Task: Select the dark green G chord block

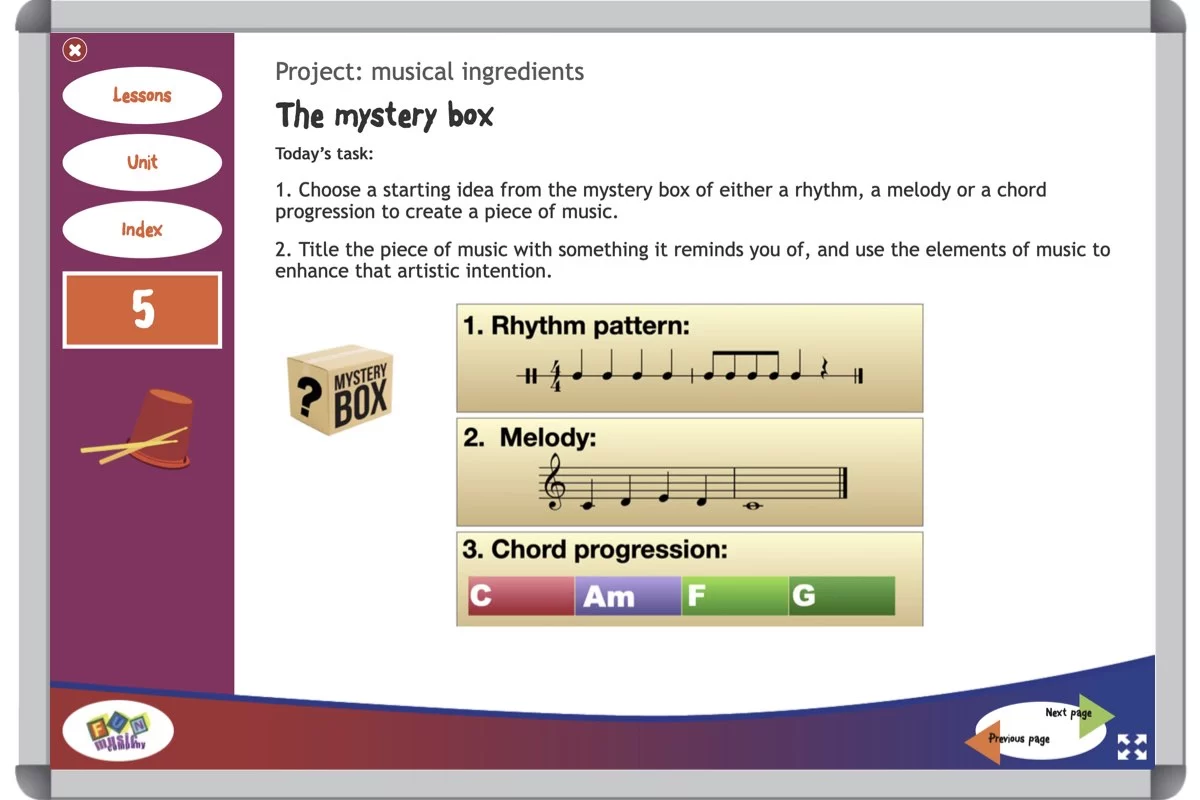Action: coord(841,596)
